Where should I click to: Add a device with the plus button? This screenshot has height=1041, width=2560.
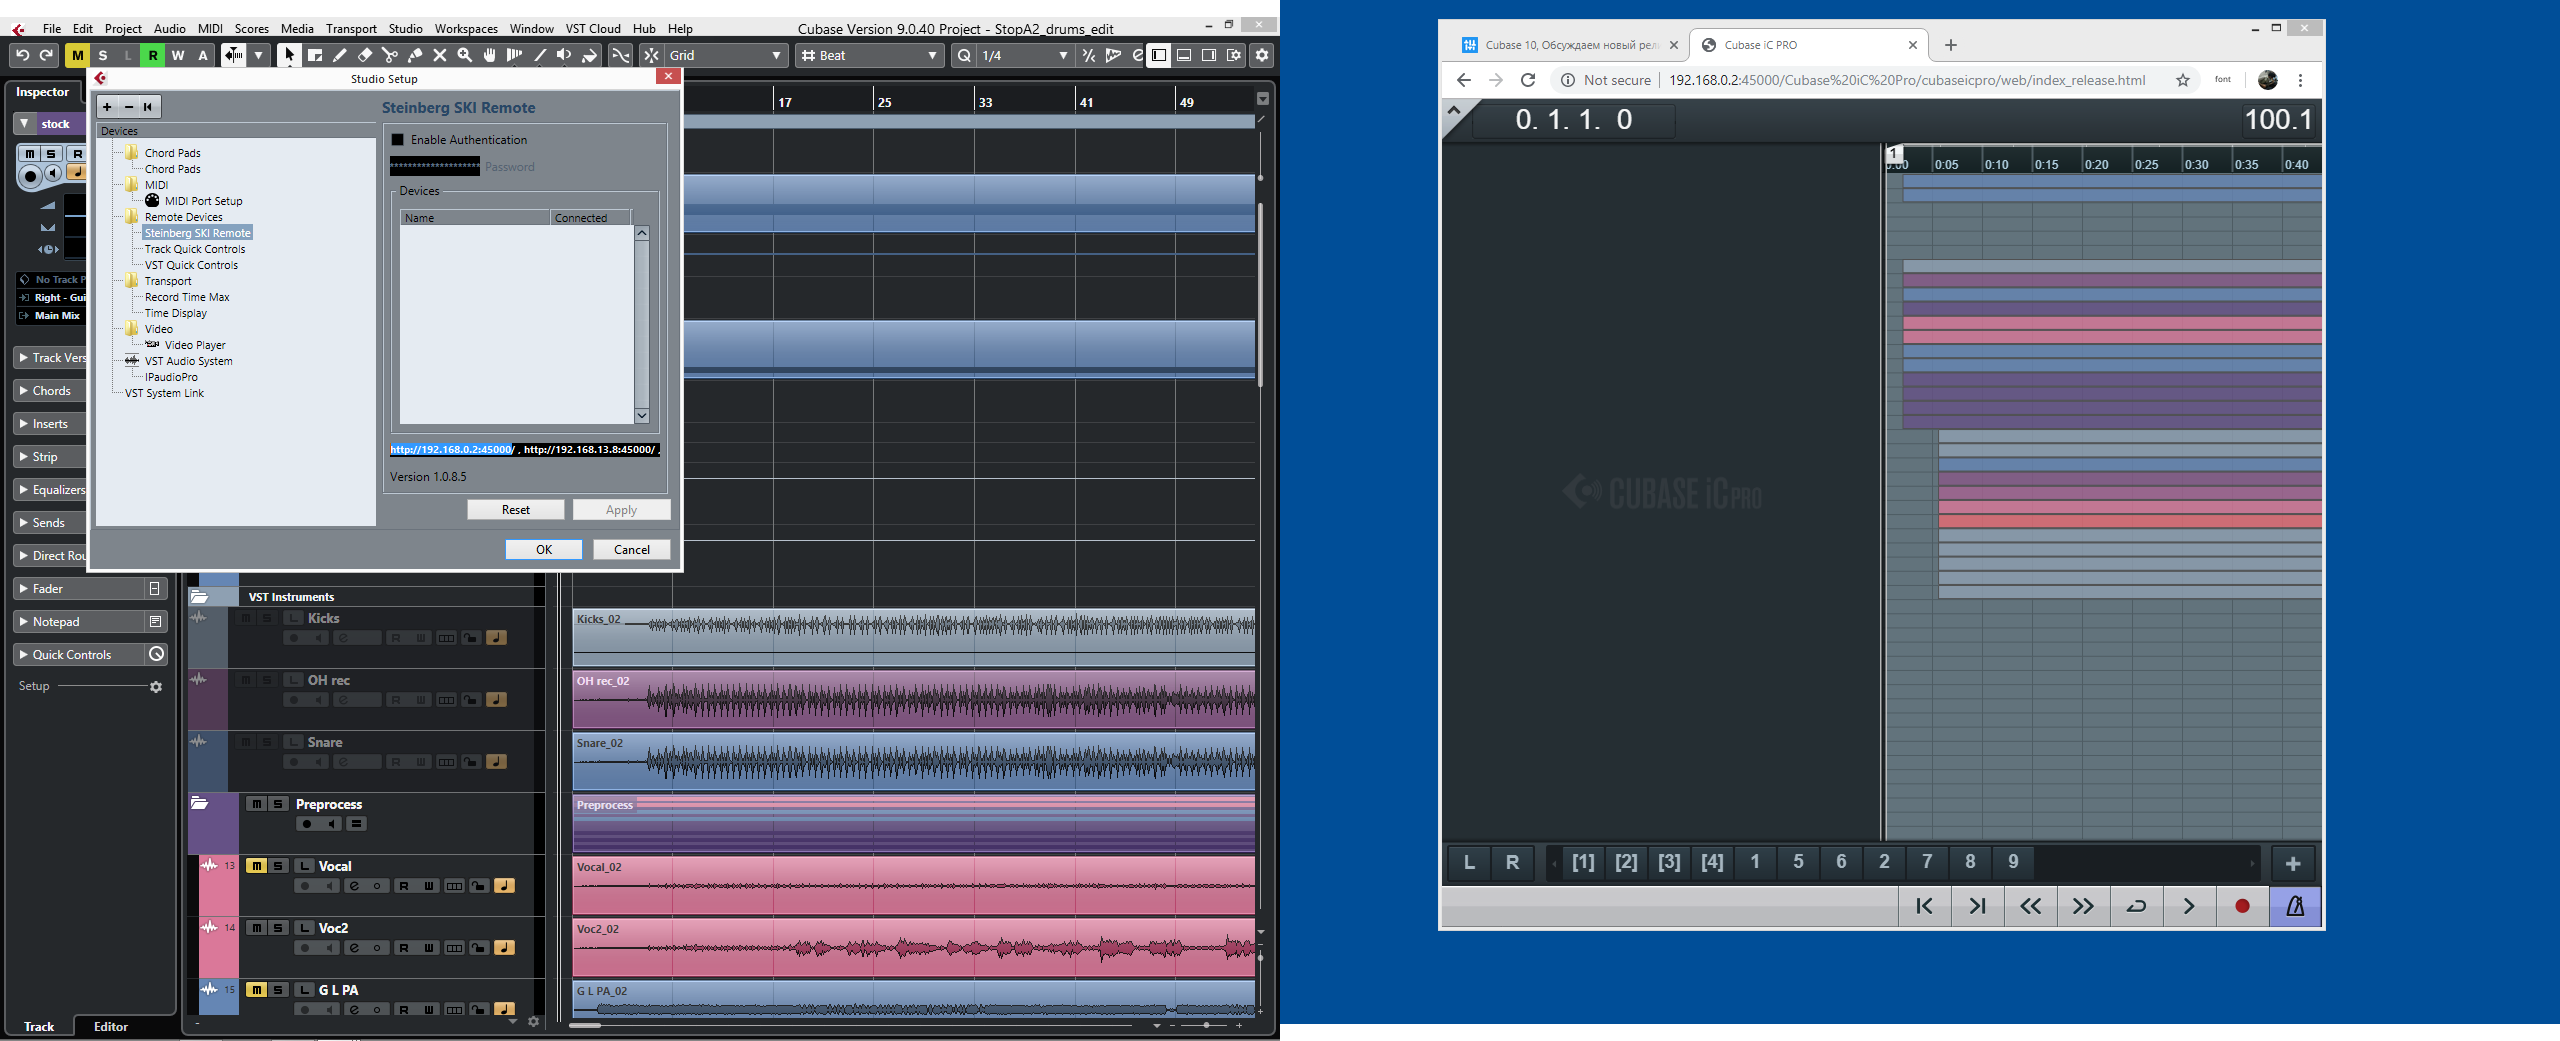pyautogui.click(x=107, y=107)
